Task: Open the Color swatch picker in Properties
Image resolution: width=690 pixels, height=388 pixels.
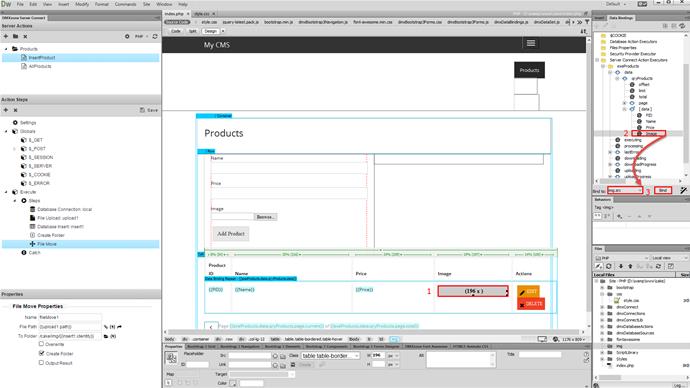Action: pyautogui.click(x=233, y=383)
